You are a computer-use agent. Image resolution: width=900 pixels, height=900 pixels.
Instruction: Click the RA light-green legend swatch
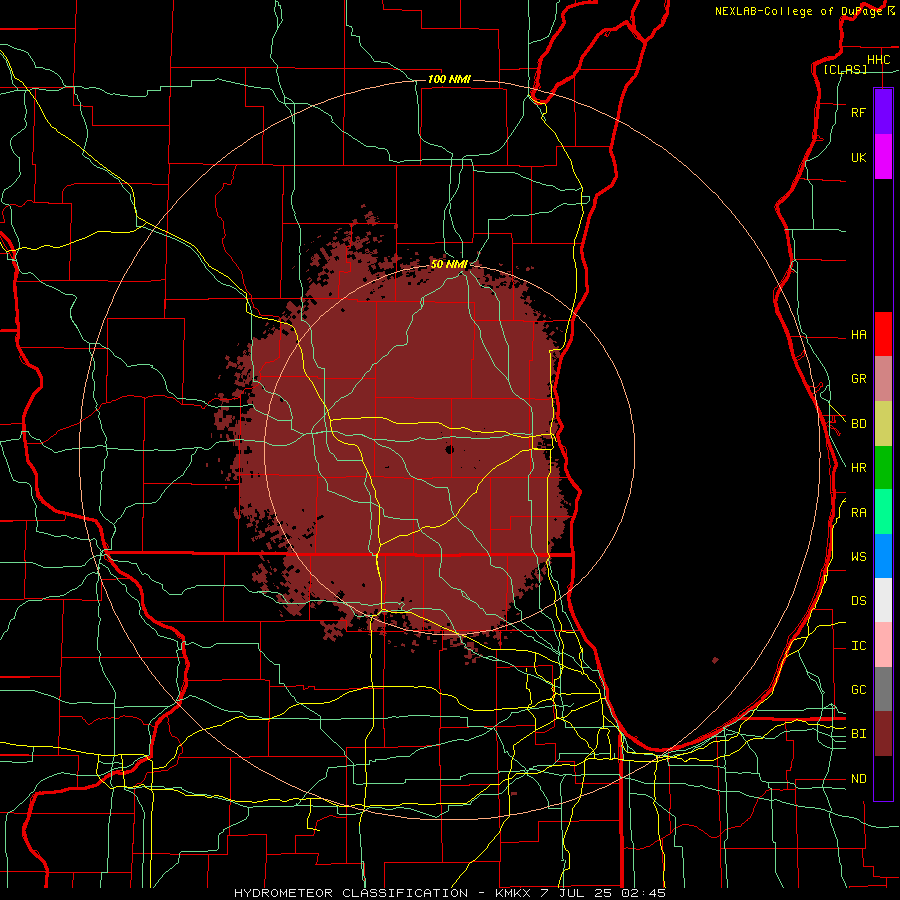coord(883,511)
